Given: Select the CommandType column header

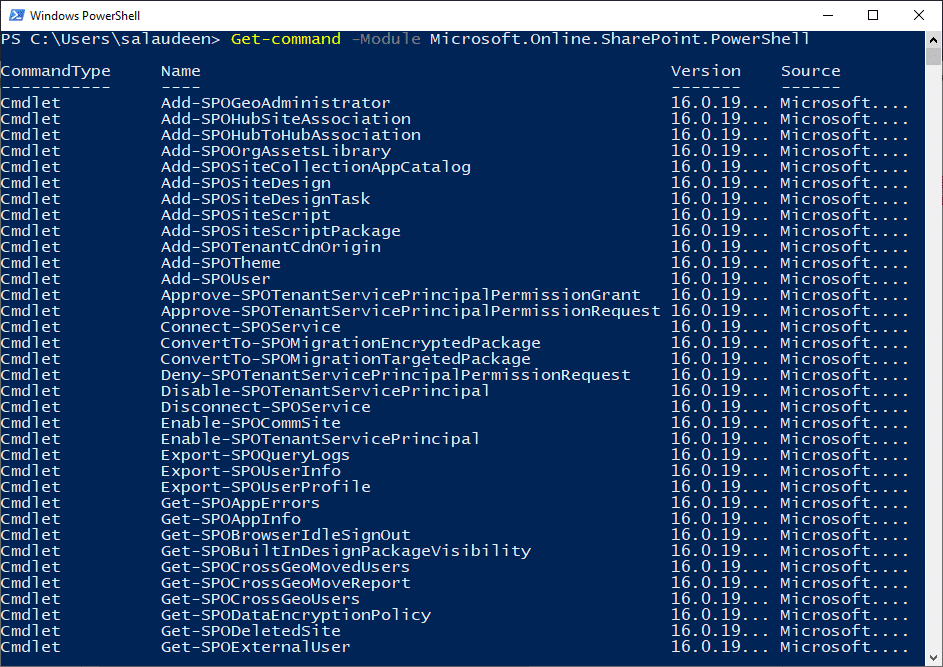Looking at the screenshot, I should click(55, 70).
